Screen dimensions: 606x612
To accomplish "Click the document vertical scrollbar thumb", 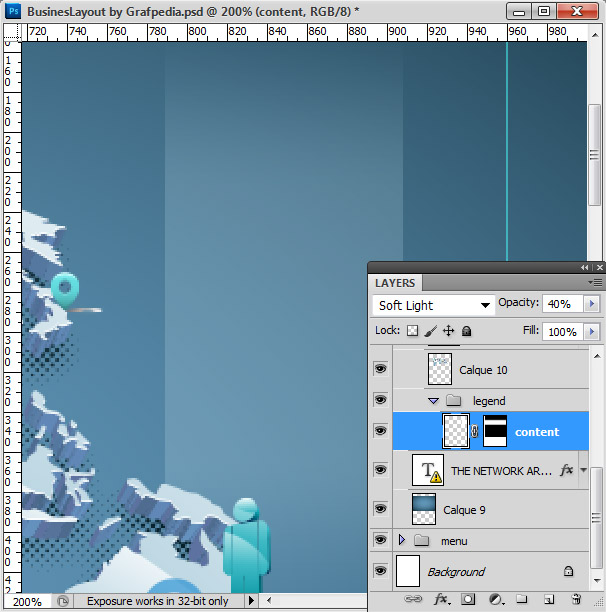I will (594, 155).
